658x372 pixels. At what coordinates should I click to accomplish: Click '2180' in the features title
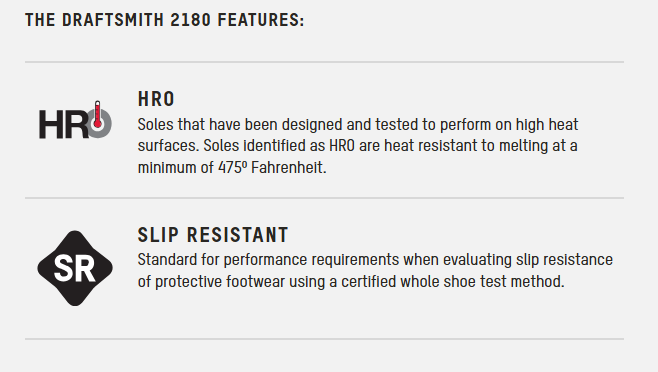(191, 20)
